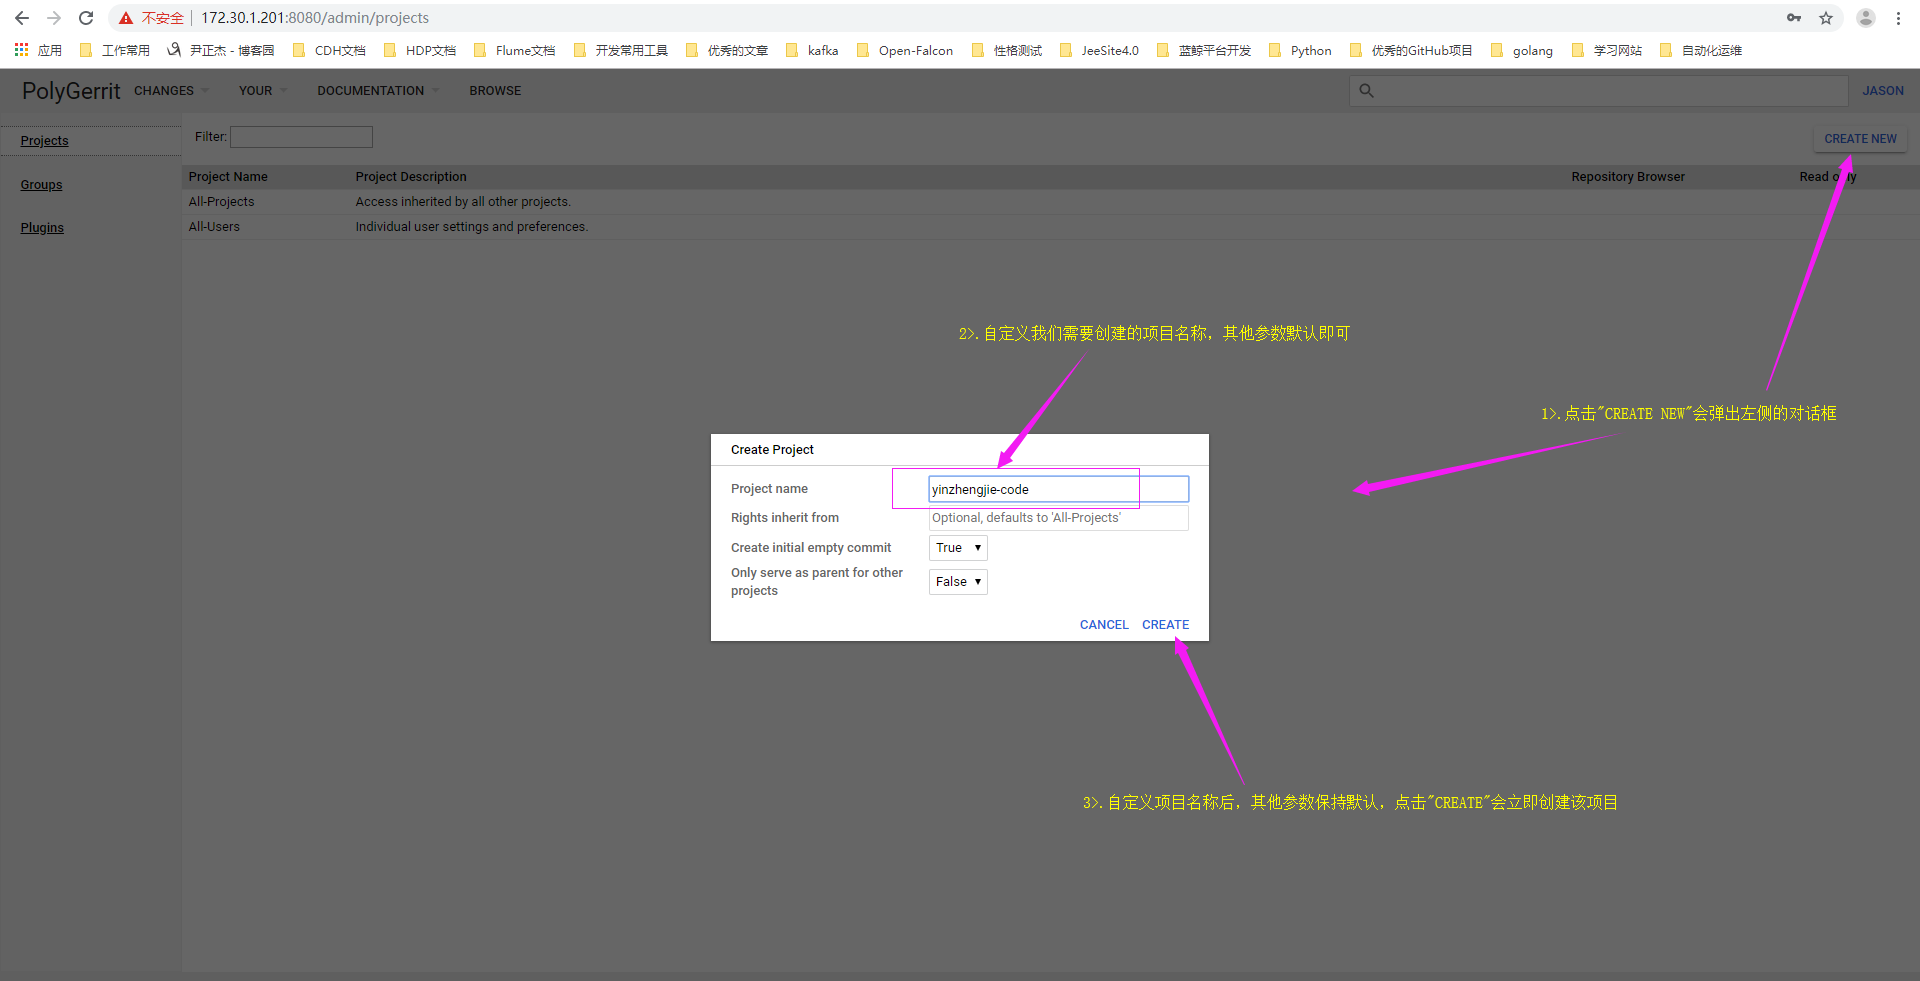Expand the DOCUMENTATION dropdown menu
This screenshot has height=981, width=1920.
[x=378, y=90]
